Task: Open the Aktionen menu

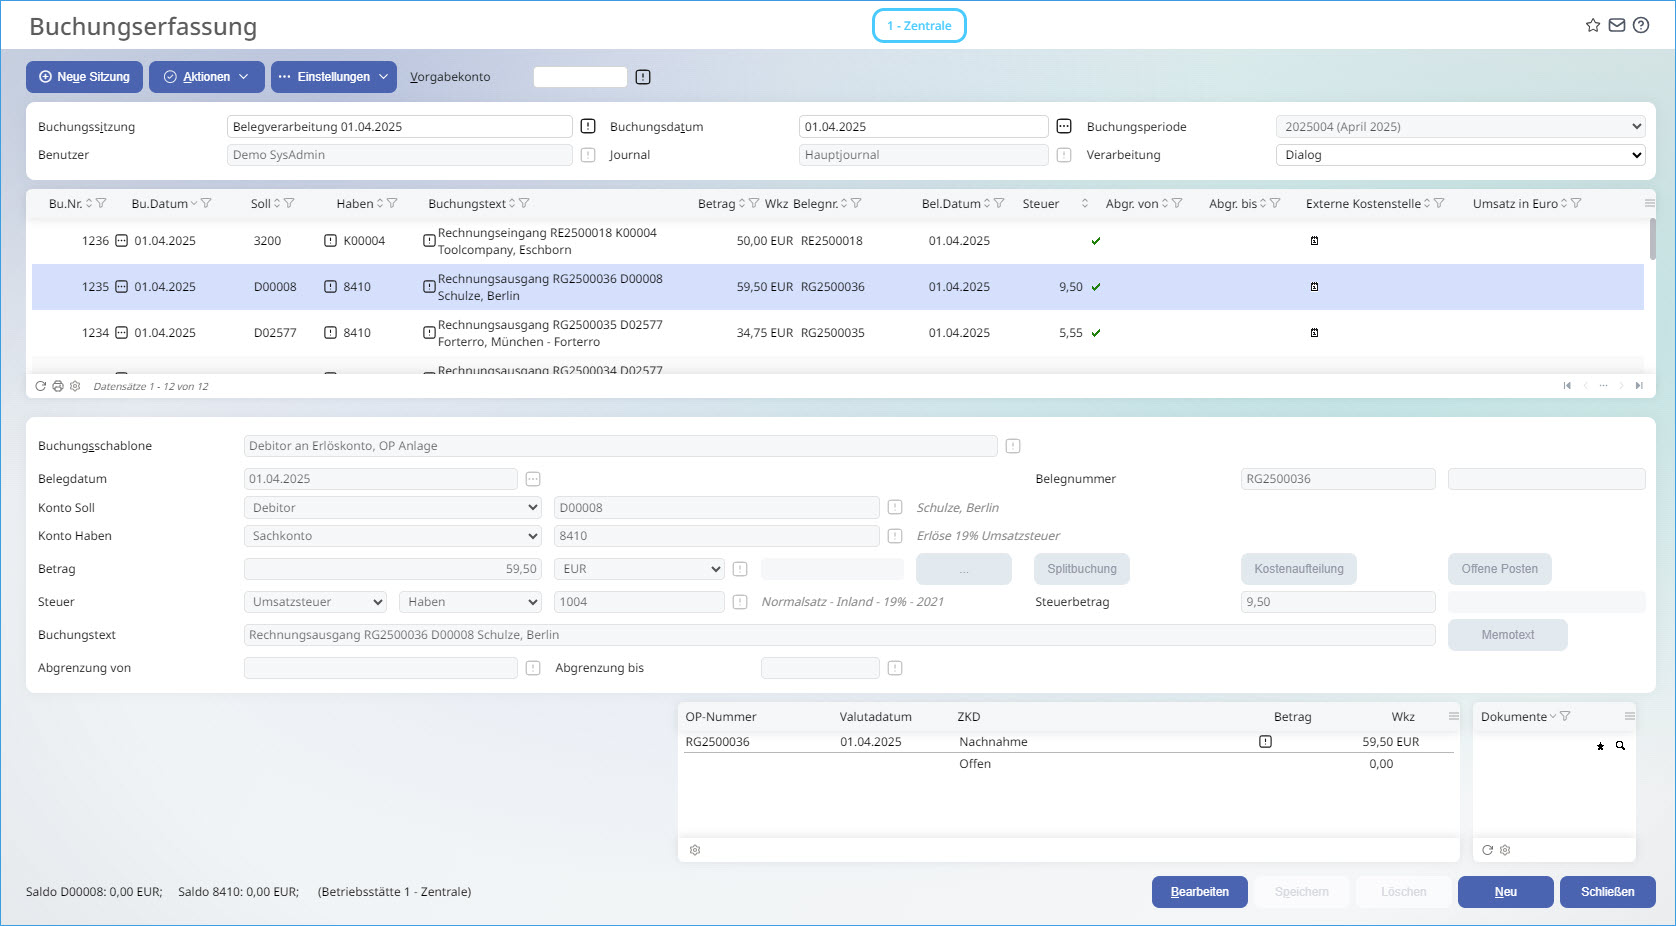Action: click(x=206, y=77)
